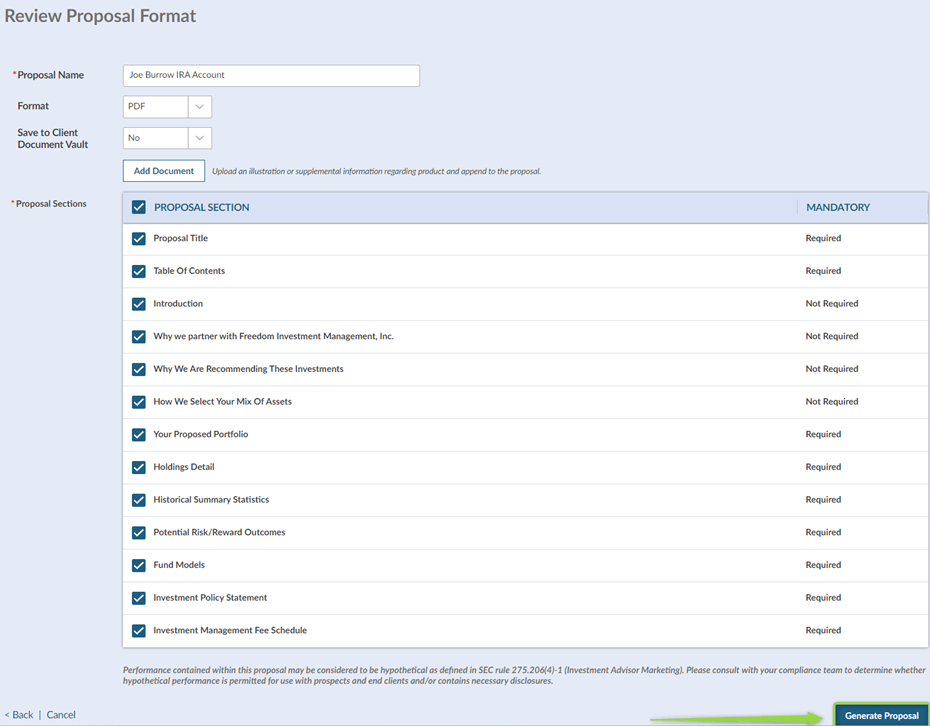Uncheck the Potential Risk/Reward Outcomes section

tap(138, 532)
